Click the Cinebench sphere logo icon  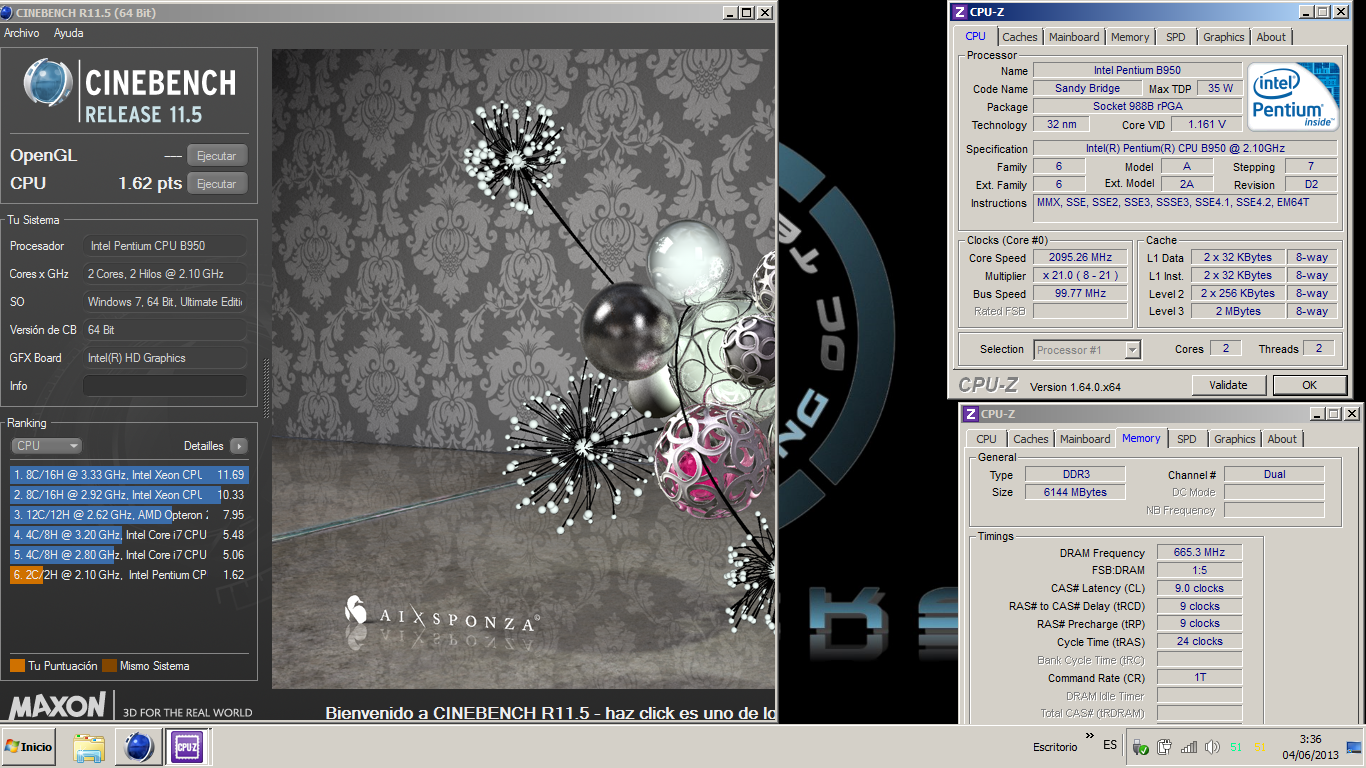[47, 84]
